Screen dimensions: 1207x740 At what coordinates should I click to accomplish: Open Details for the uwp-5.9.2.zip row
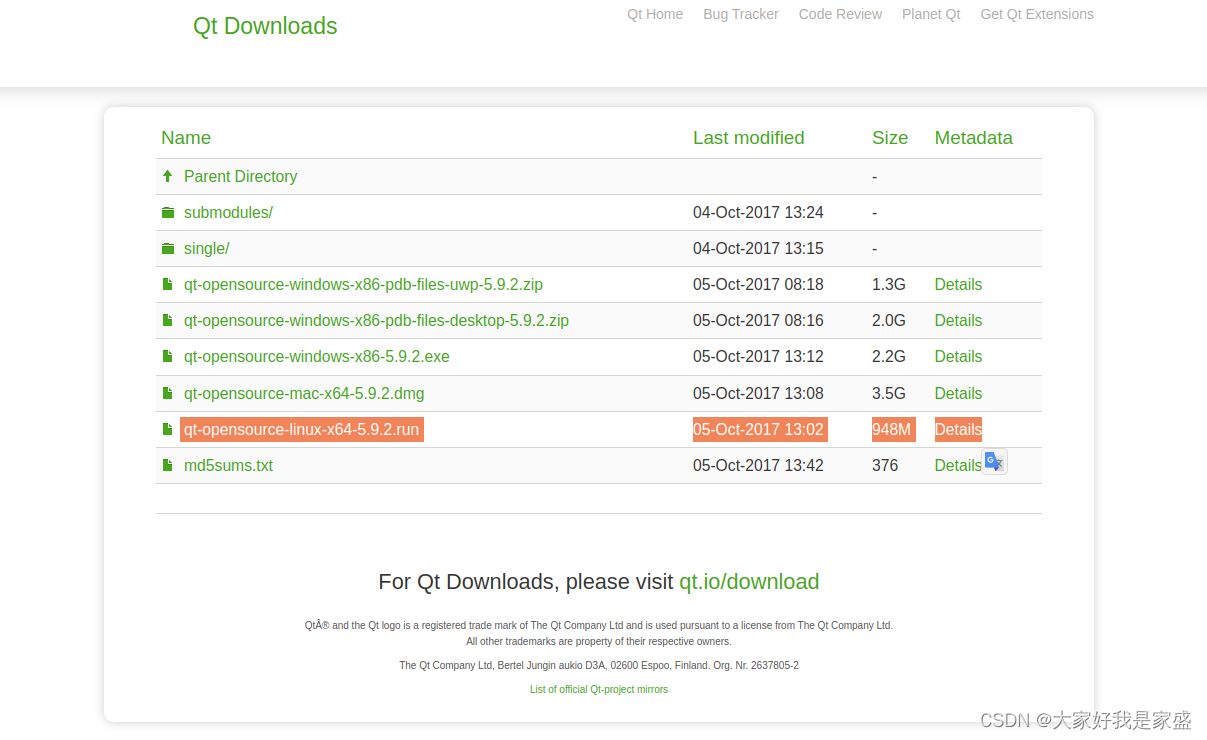tap(958, 284)
